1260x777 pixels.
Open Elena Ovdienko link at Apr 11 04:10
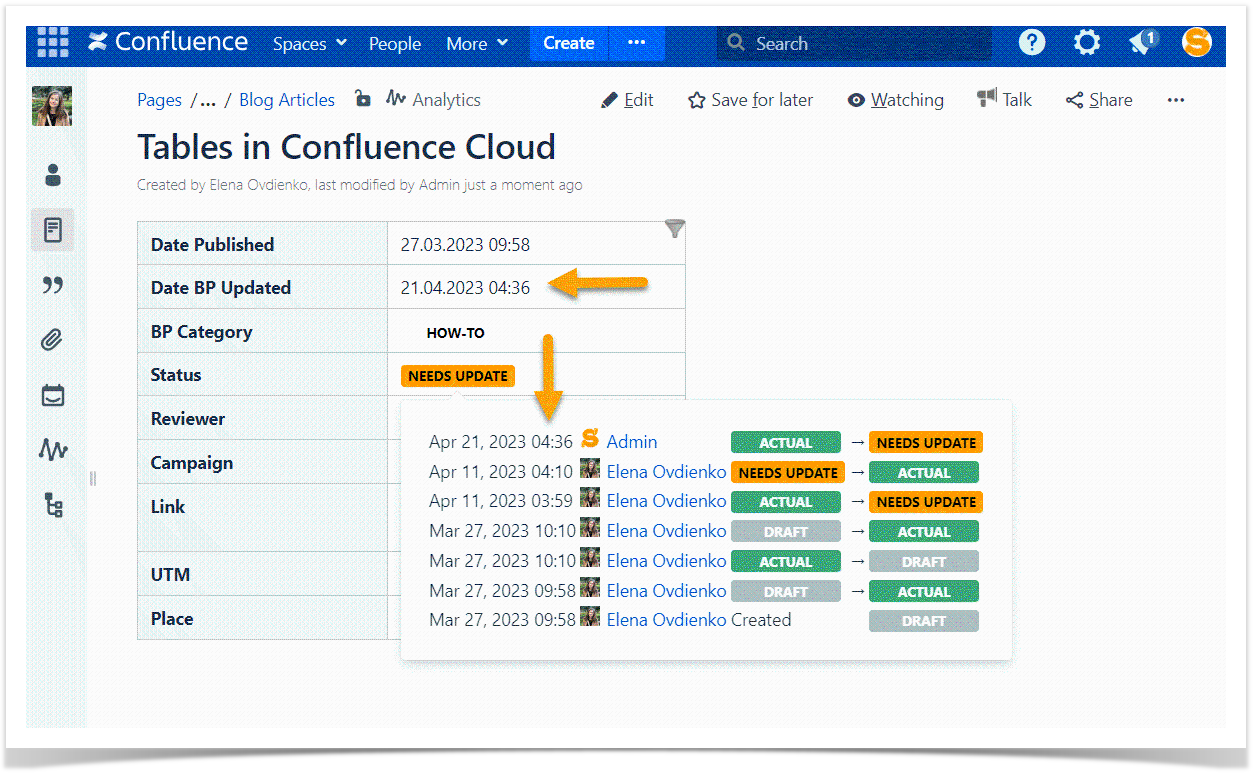[x=666, y=471]
